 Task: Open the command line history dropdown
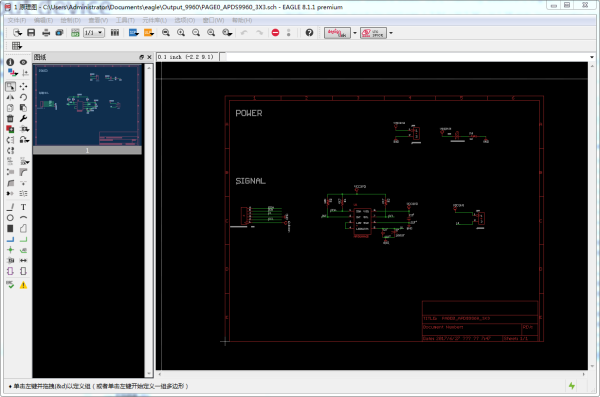coord(592,57)
